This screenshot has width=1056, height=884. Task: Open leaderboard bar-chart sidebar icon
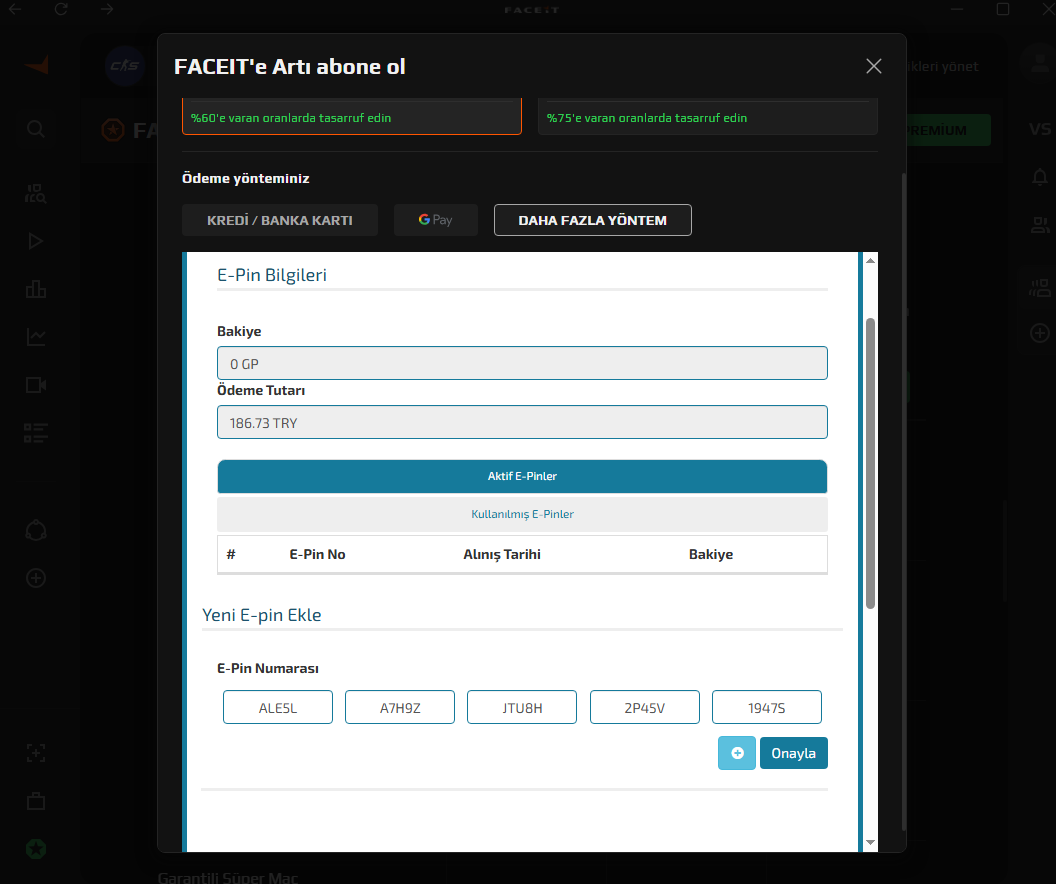36,289
